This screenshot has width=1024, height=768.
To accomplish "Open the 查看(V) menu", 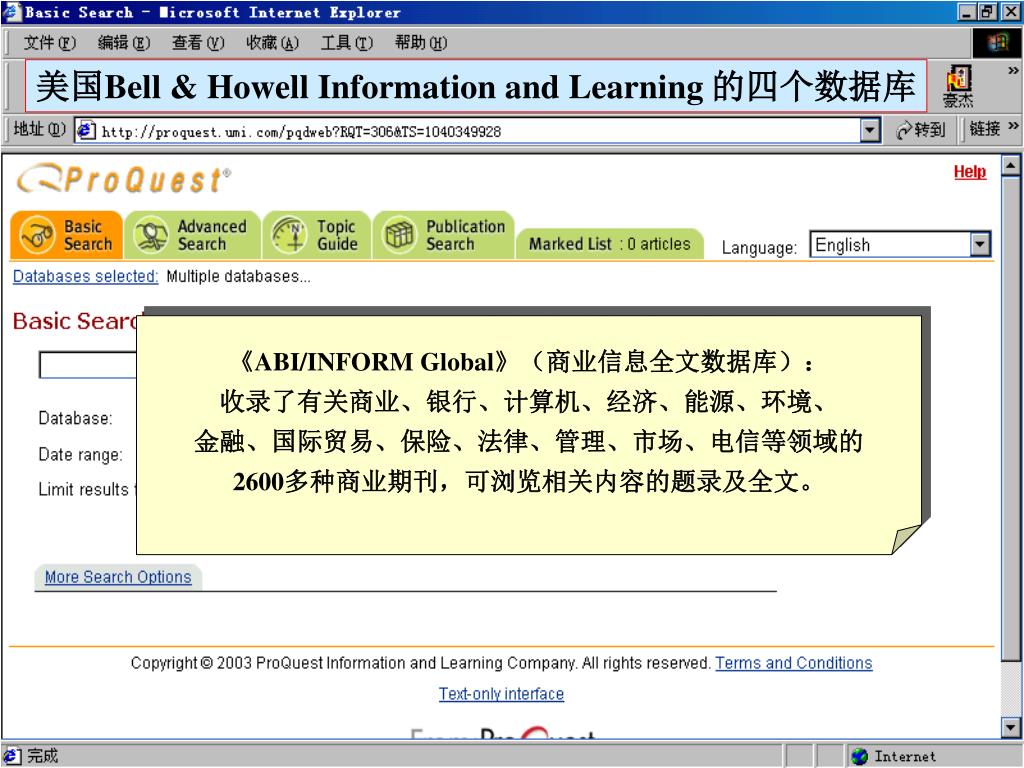I will tap(198, 43).
